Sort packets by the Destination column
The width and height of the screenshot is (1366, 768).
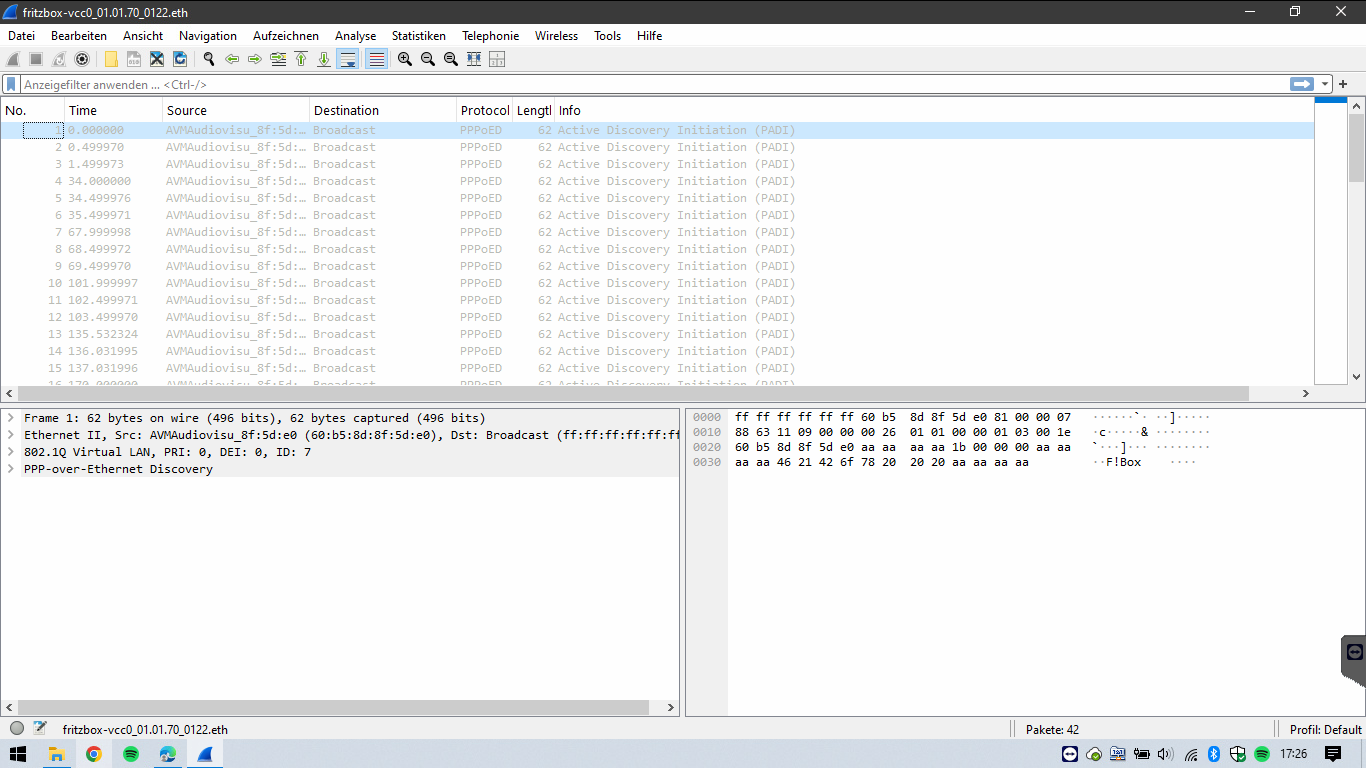click(x=383, y=110)
